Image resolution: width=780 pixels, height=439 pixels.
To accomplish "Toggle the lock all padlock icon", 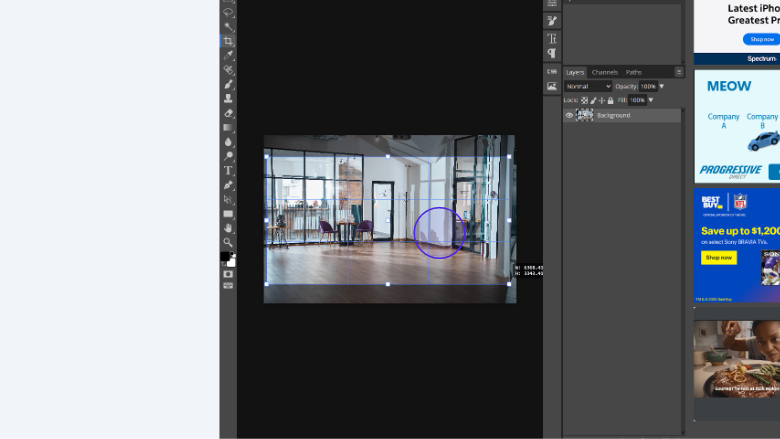I will [610, 100].
